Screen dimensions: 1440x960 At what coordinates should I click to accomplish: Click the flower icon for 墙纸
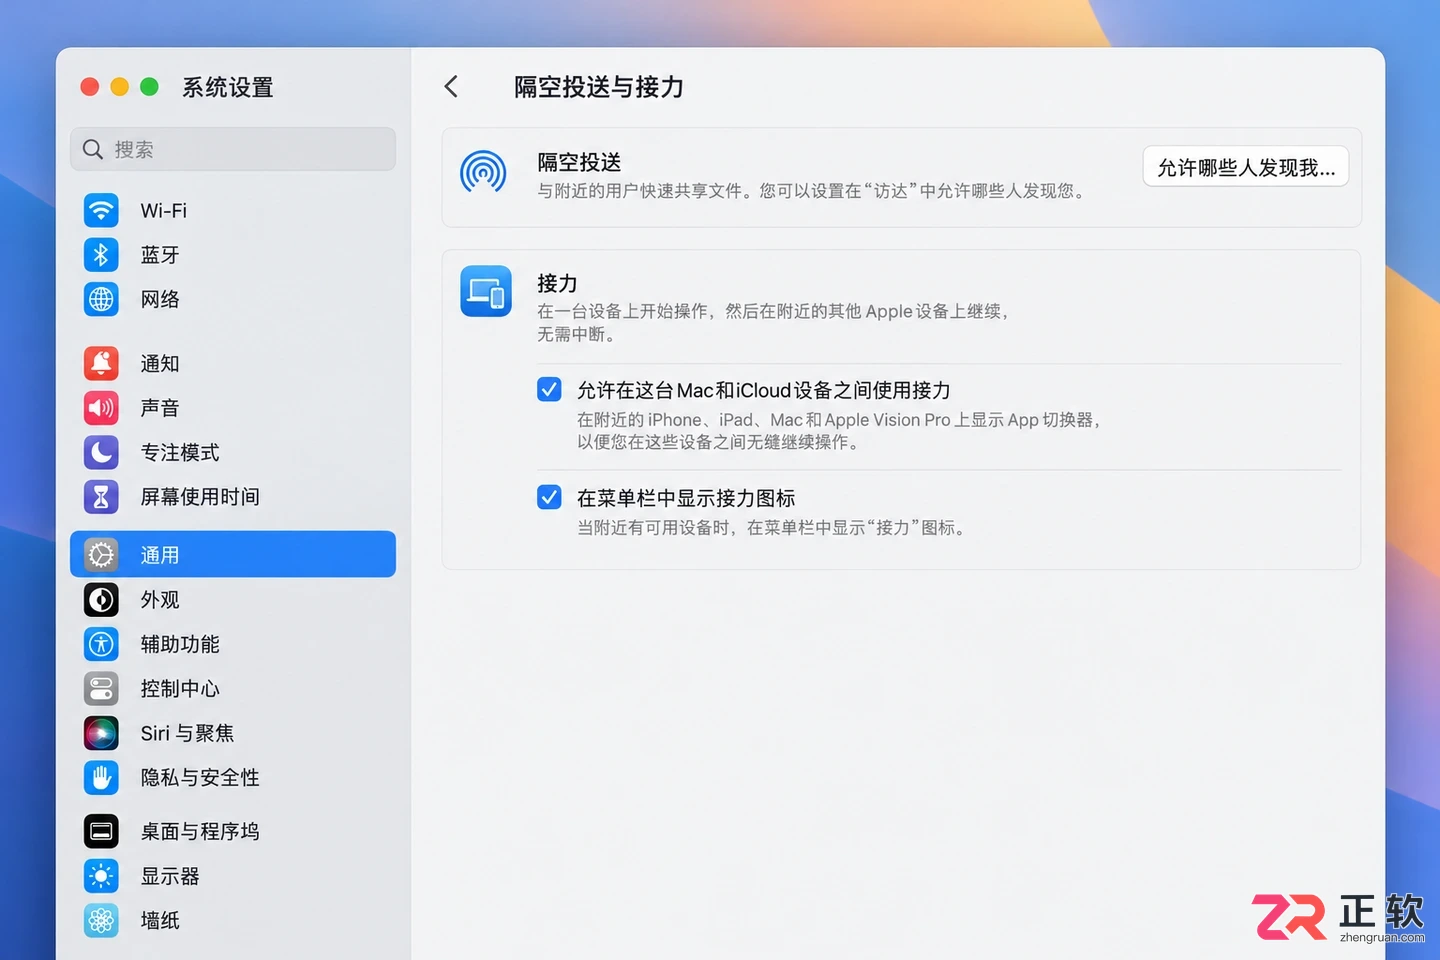[101, 920]
